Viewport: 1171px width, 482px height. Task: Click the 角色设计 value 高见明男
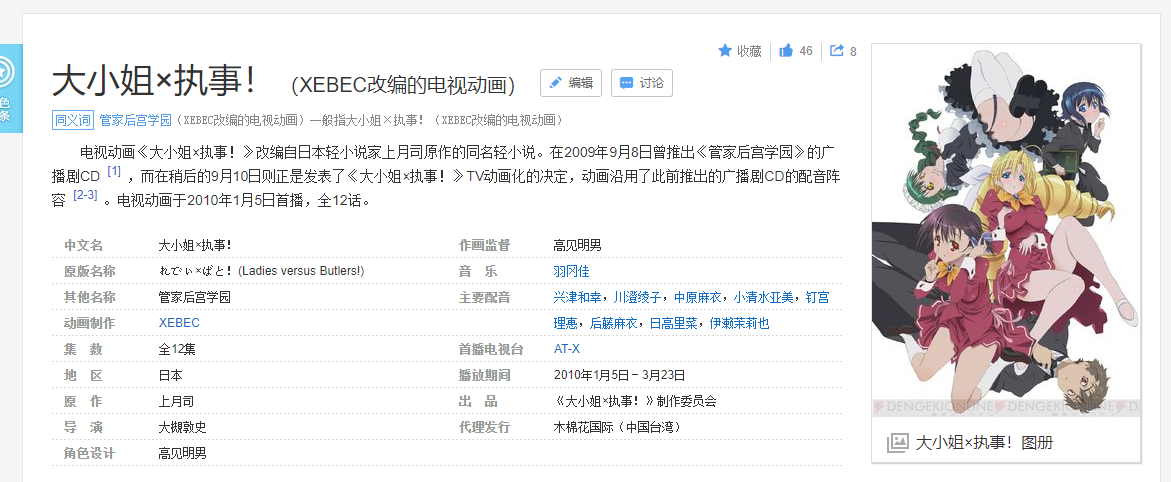click(182, 453)
